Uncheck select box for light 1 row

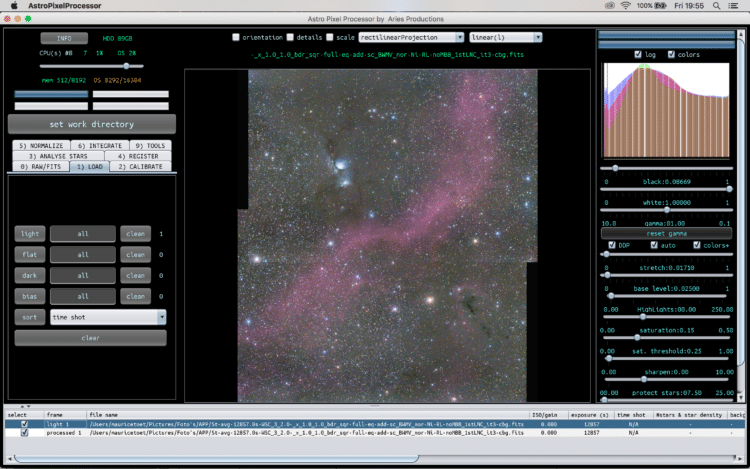point(24,424)
